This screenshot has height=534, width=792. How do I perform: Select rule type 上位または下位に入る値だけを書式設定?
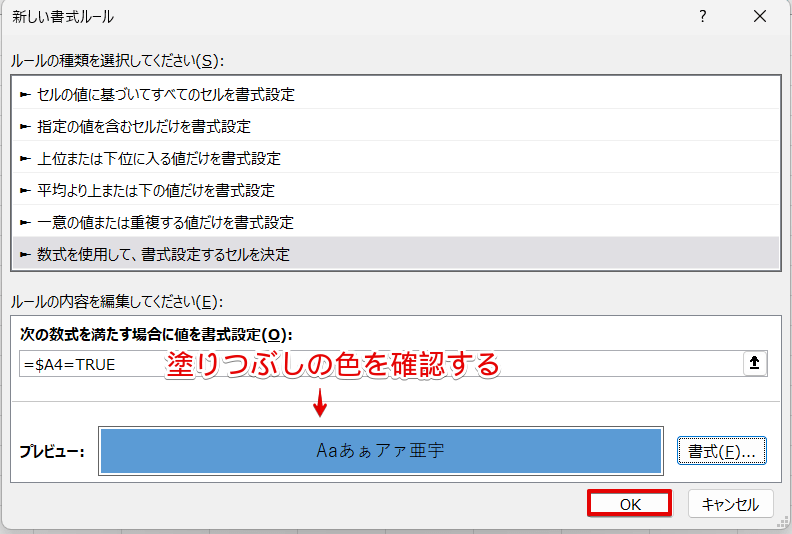(x=395, y=159)
